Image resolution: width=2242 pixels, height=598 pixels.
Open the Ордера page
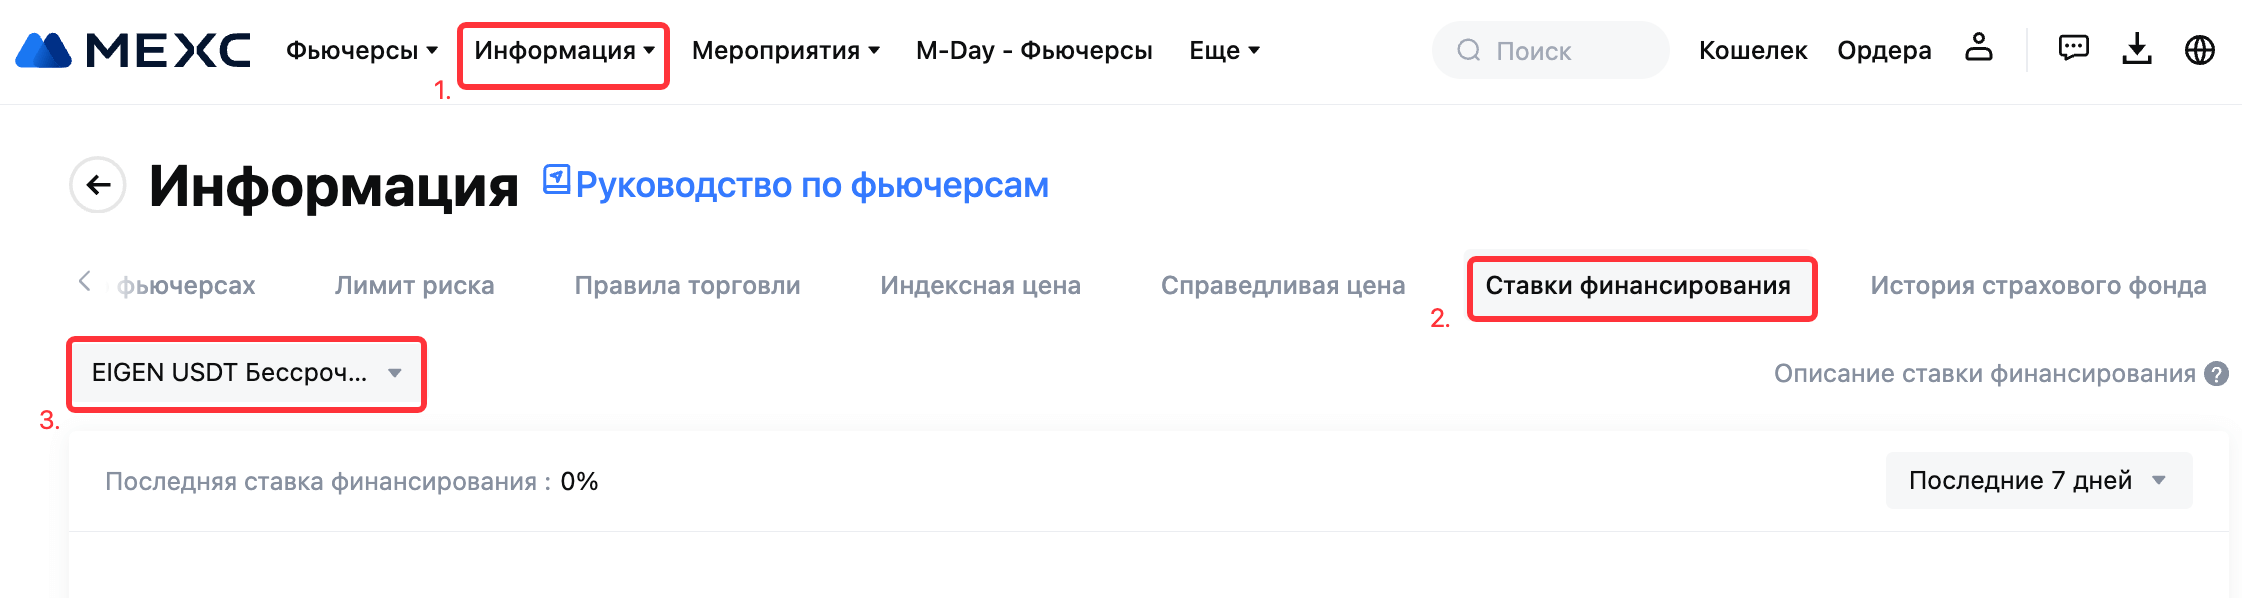point(1884,50)
